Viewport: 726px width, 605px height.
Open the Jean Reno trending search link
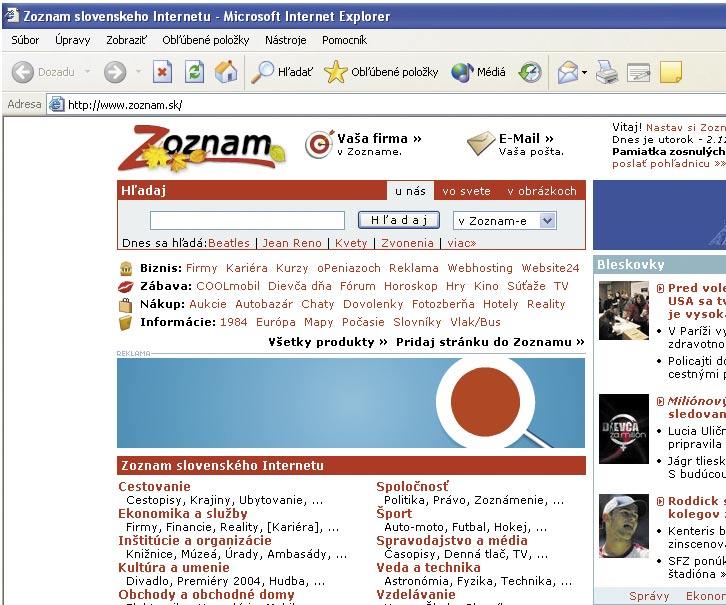point(292,243)
